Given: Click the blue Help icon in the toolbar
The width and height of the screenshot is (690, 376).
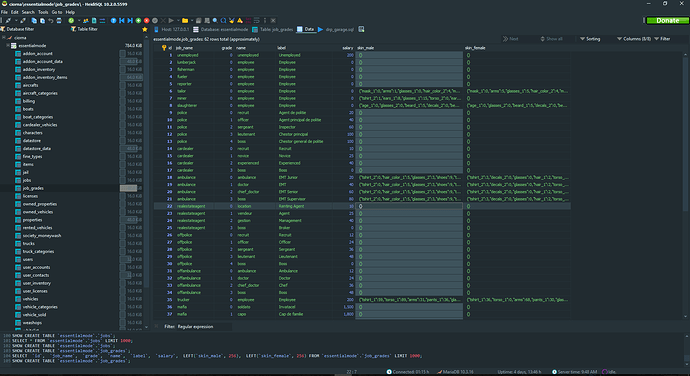Looking at the screenshot, I should coord(114,20).
